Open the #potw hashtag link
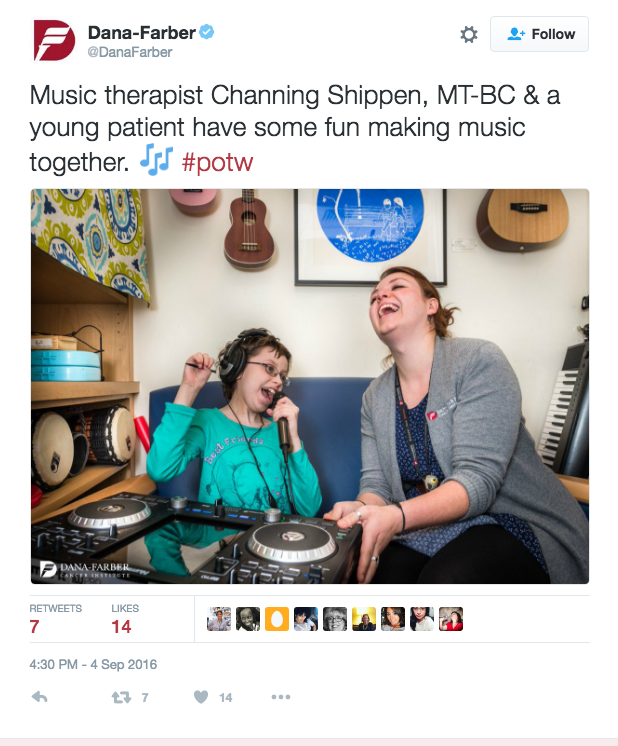 (x=217, y=162)
